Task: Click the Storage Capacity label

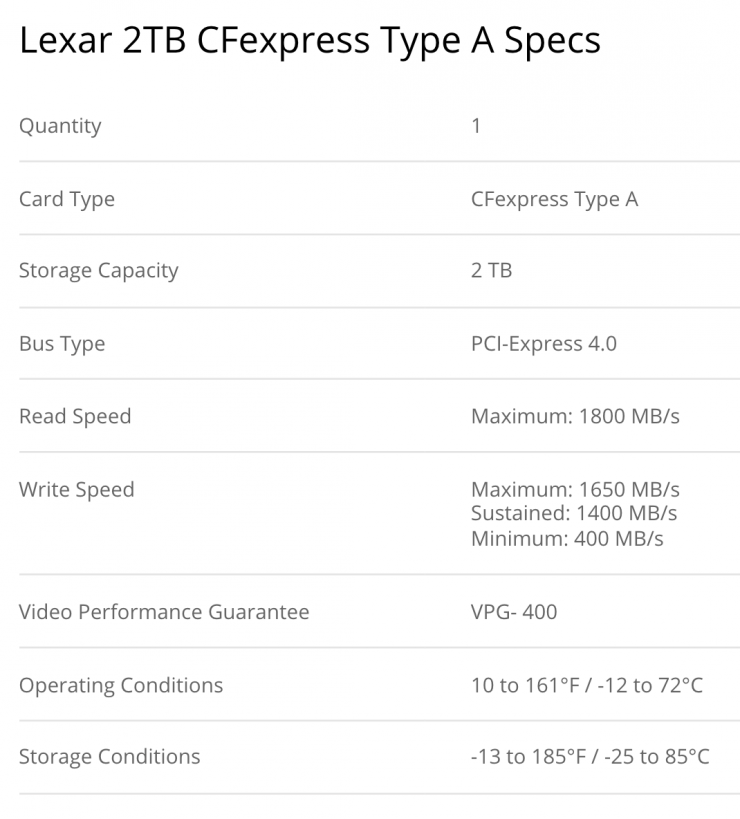Action: 99,271
